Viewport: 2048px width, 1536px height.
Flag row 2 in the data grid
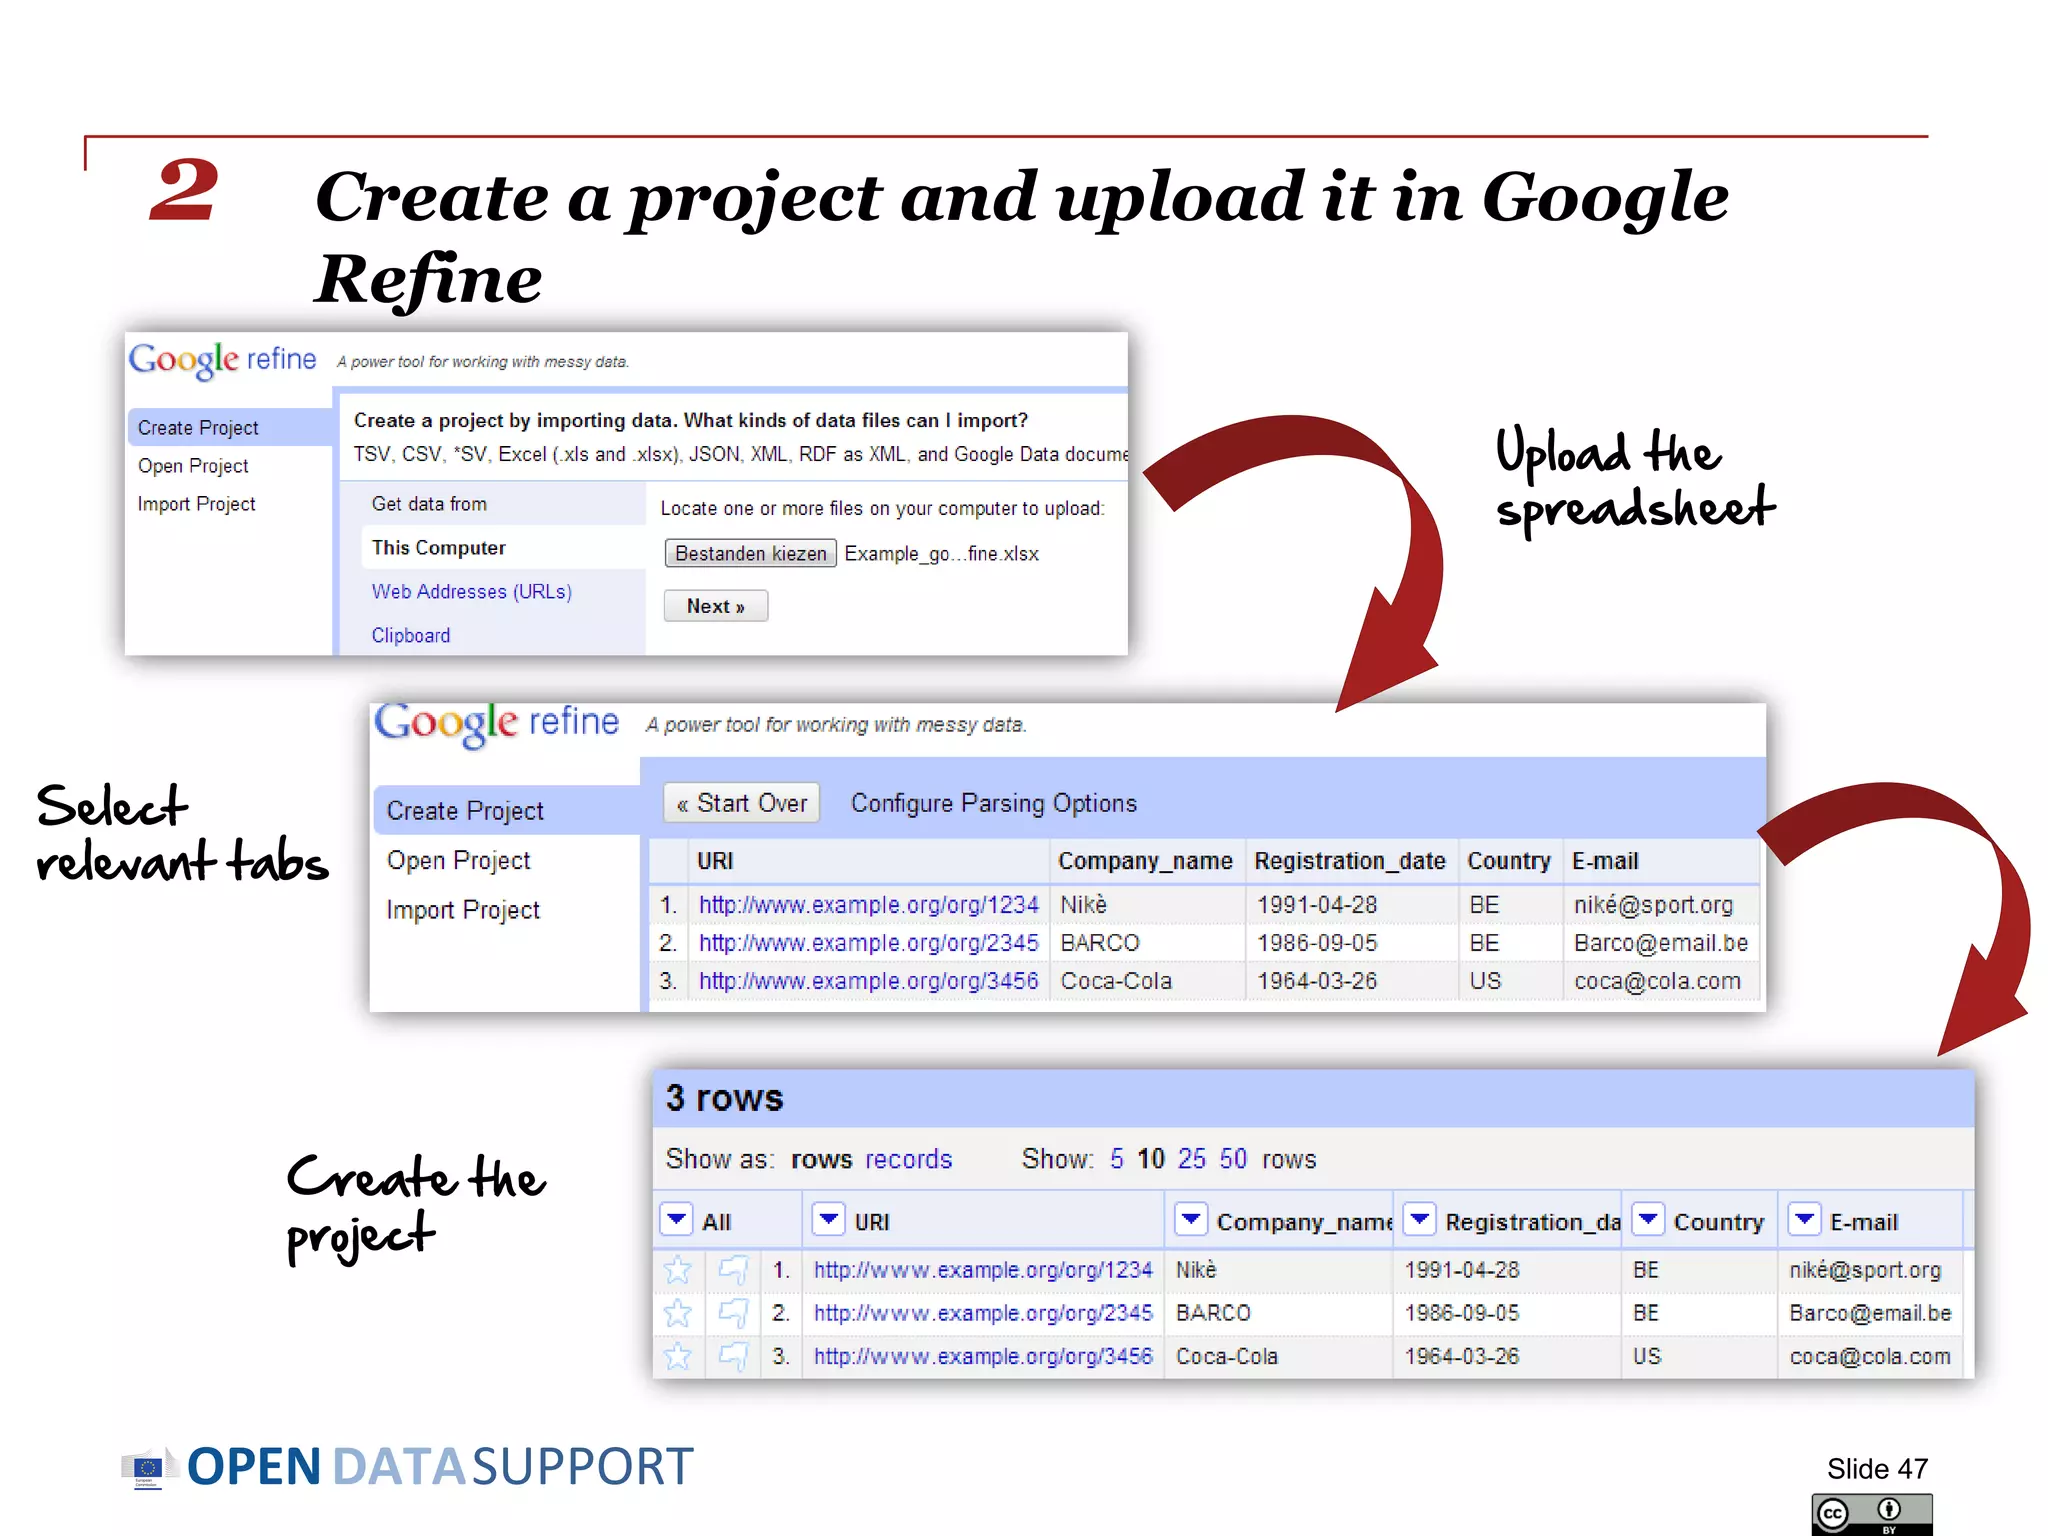point(733,1313)
